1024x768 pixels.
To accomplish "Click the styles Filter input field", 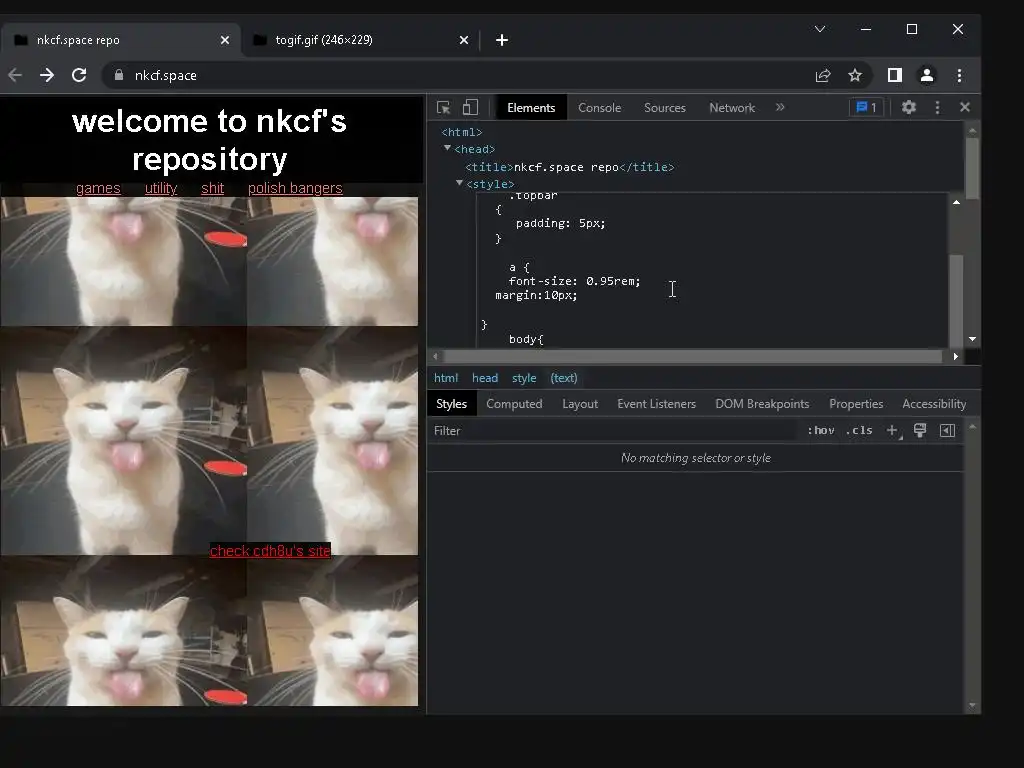I will [614, 430].
